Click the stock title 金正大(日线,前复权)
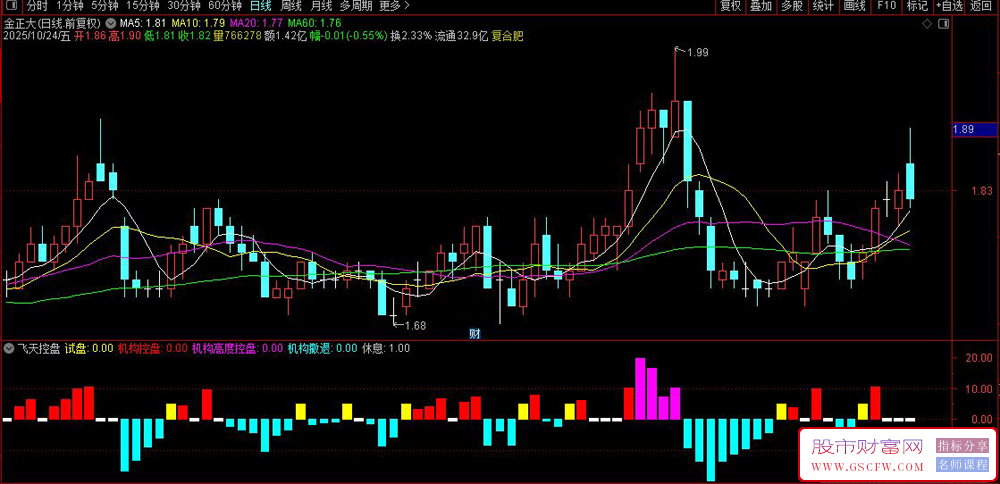Viewport: 1000px width, 484px height. coord(54,24)
